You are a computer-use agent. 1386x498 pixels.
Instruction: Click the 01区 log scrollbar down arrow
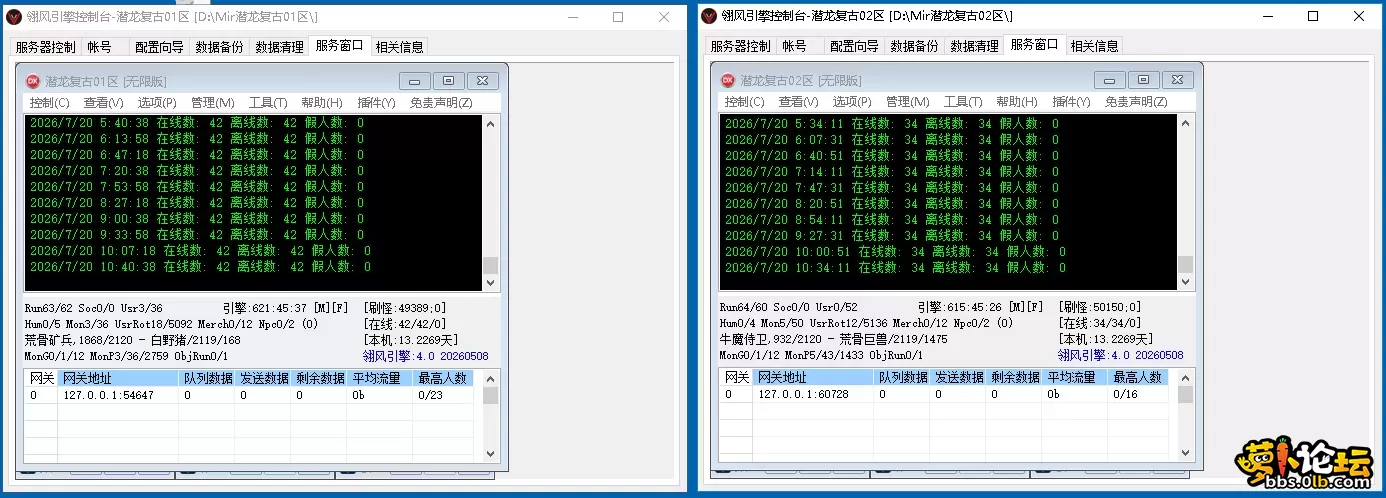(490, 283)
